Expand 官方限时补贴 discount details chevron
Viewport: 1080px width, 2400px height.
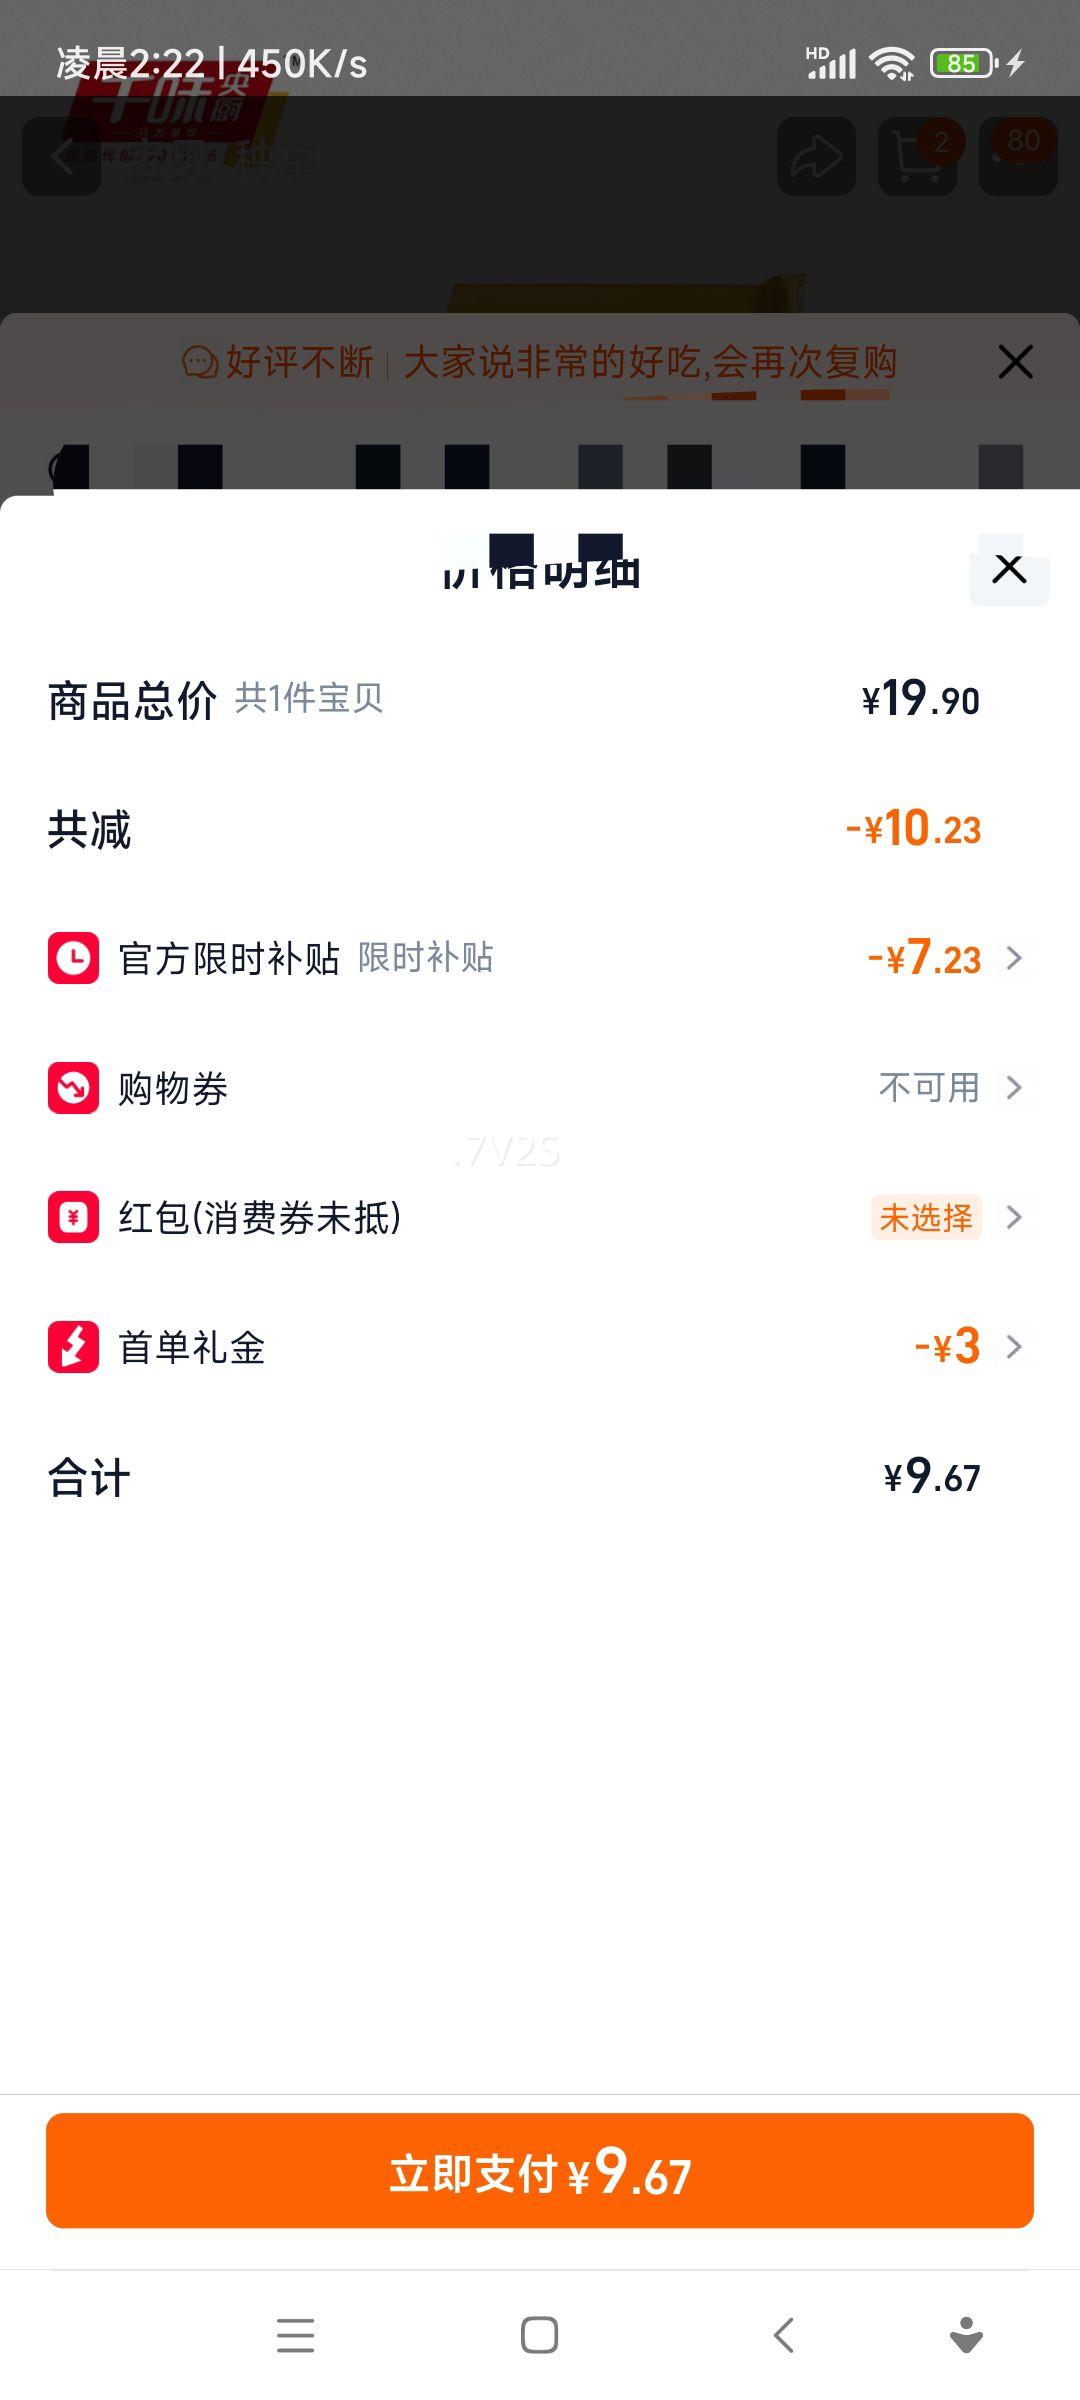point(1014,958)
